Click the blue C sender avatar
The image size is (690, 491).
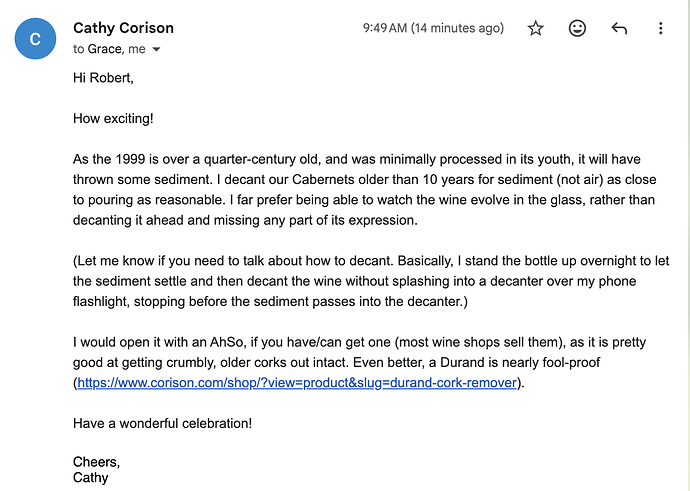(35, 39)
